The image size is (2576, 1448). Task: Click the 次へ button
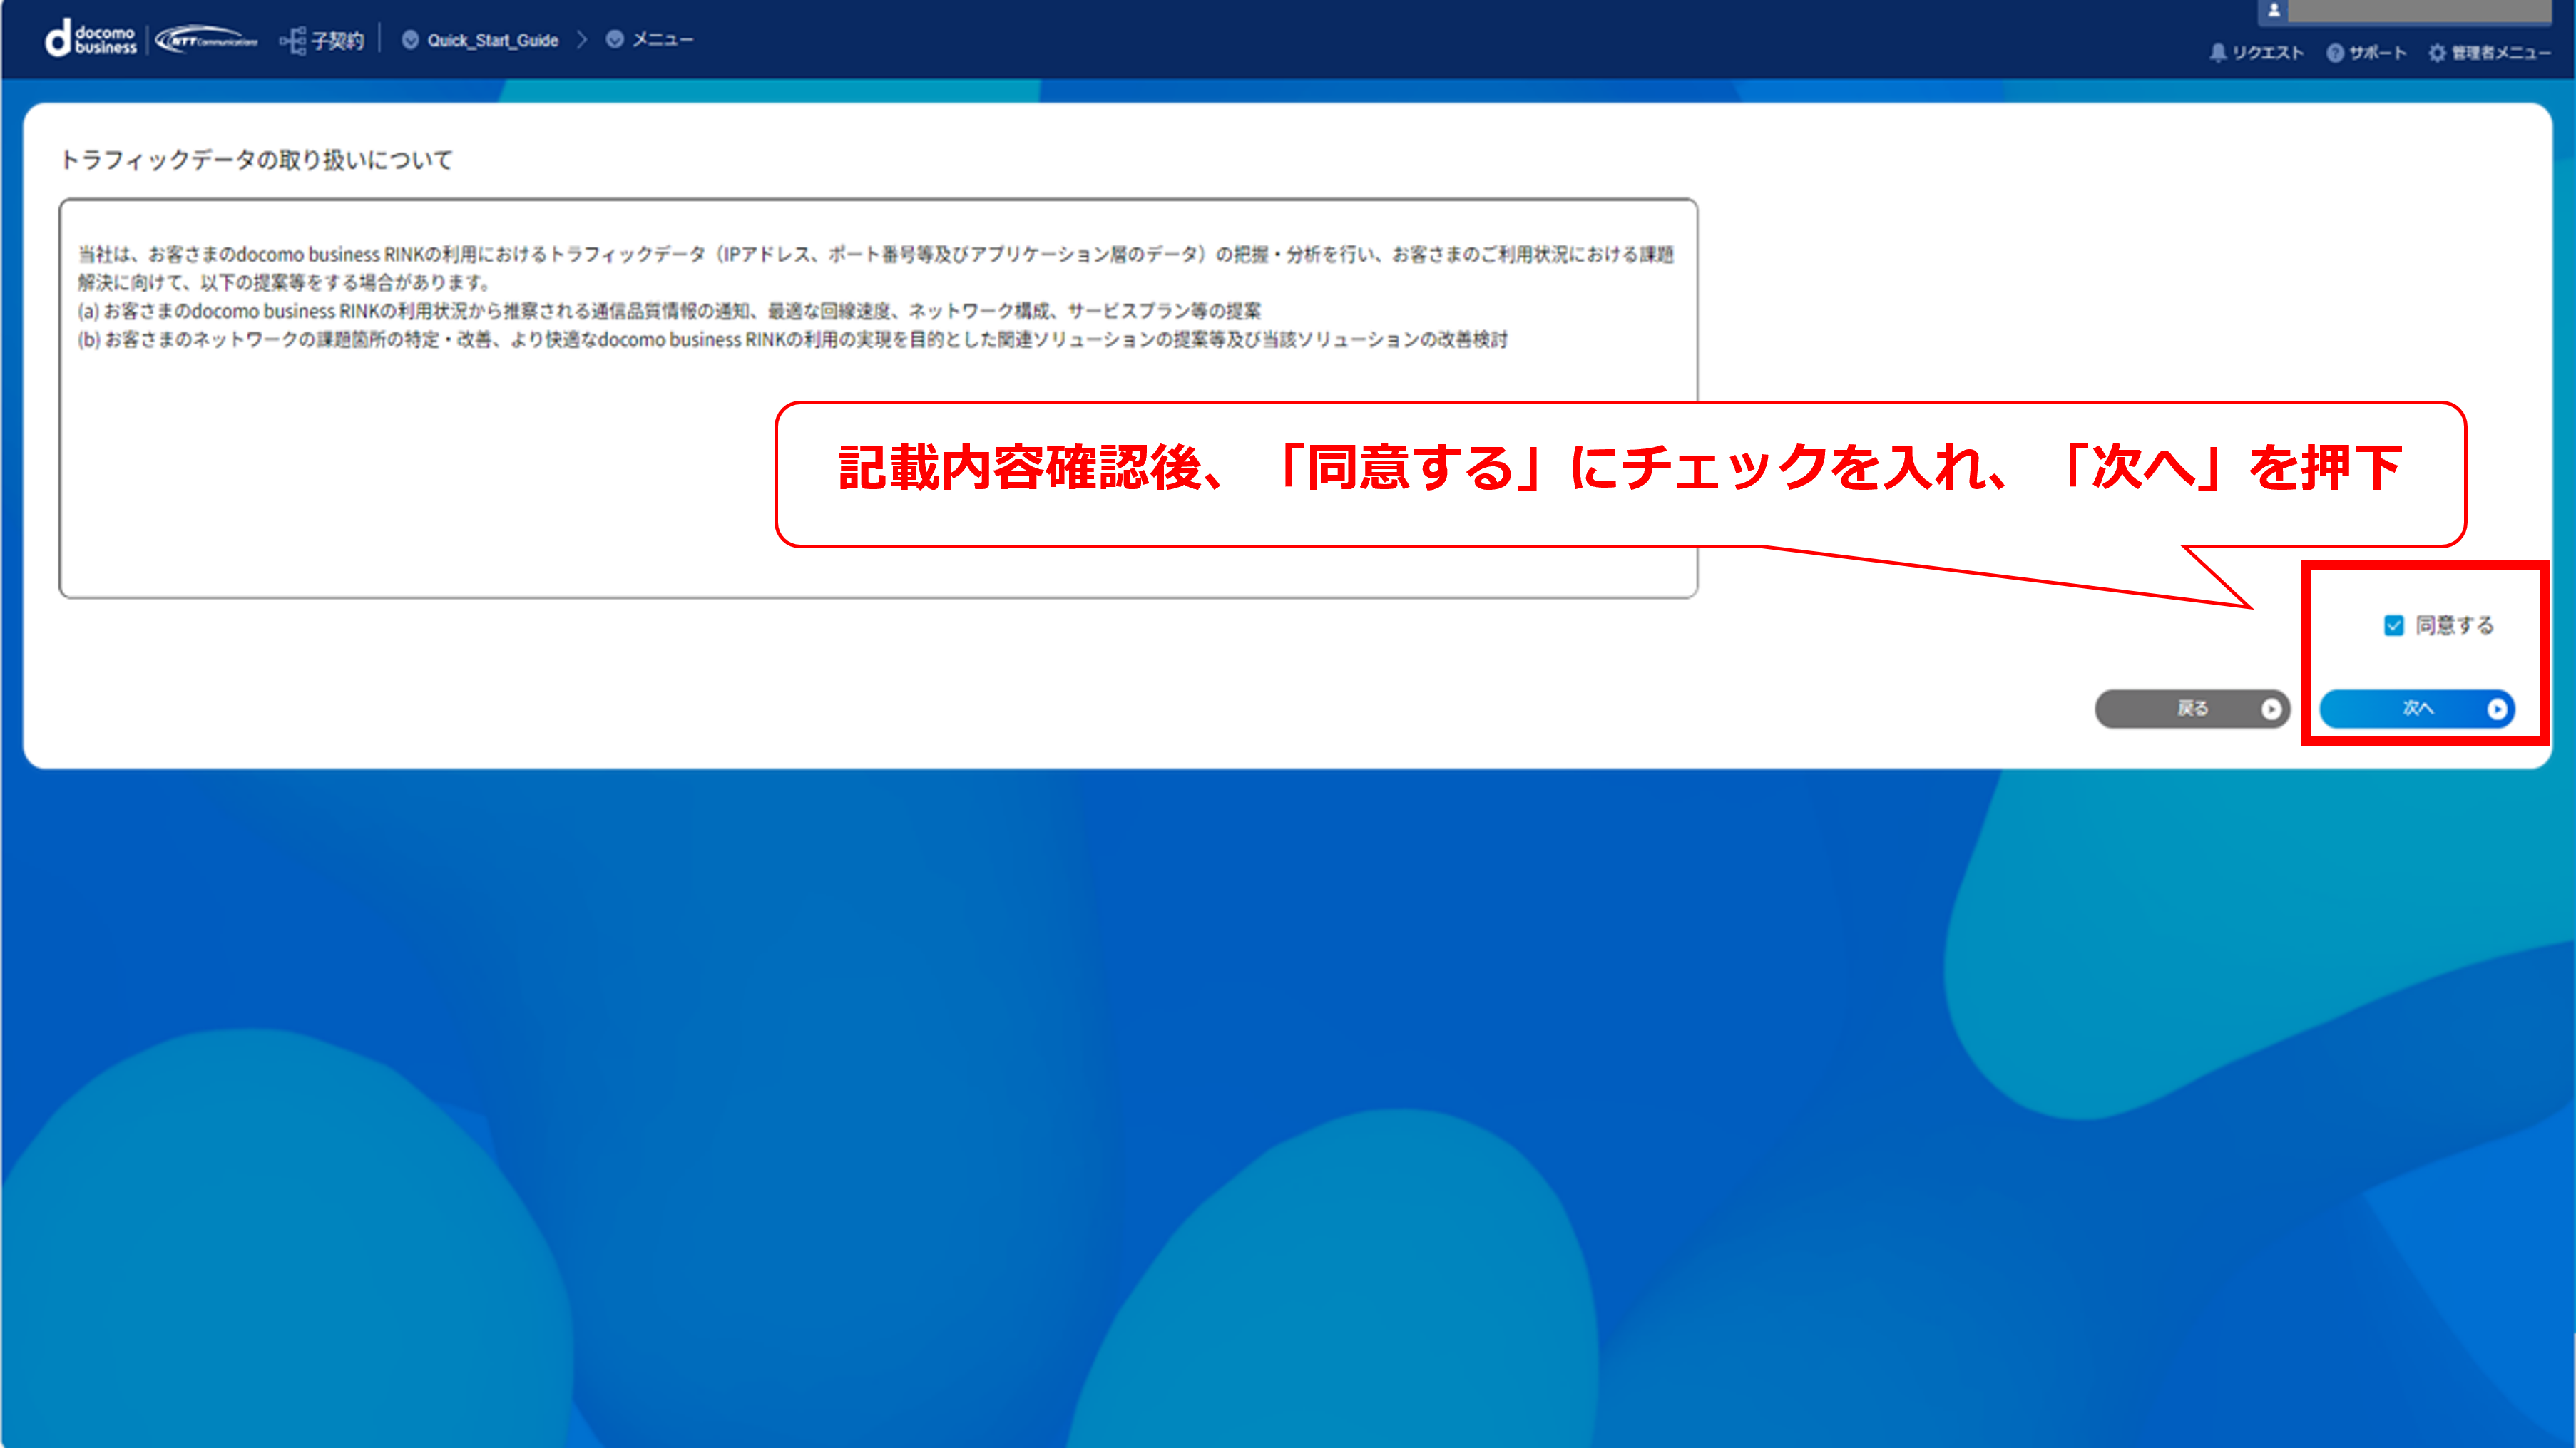coord(2417,709)
